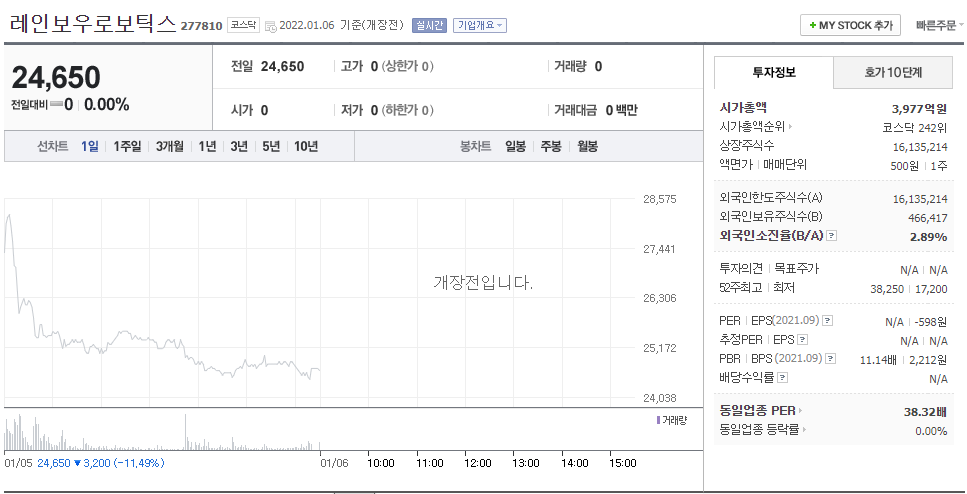Select the 3개월 line chart period
This screenshot has height=494, width=967.
click(170, 147)
